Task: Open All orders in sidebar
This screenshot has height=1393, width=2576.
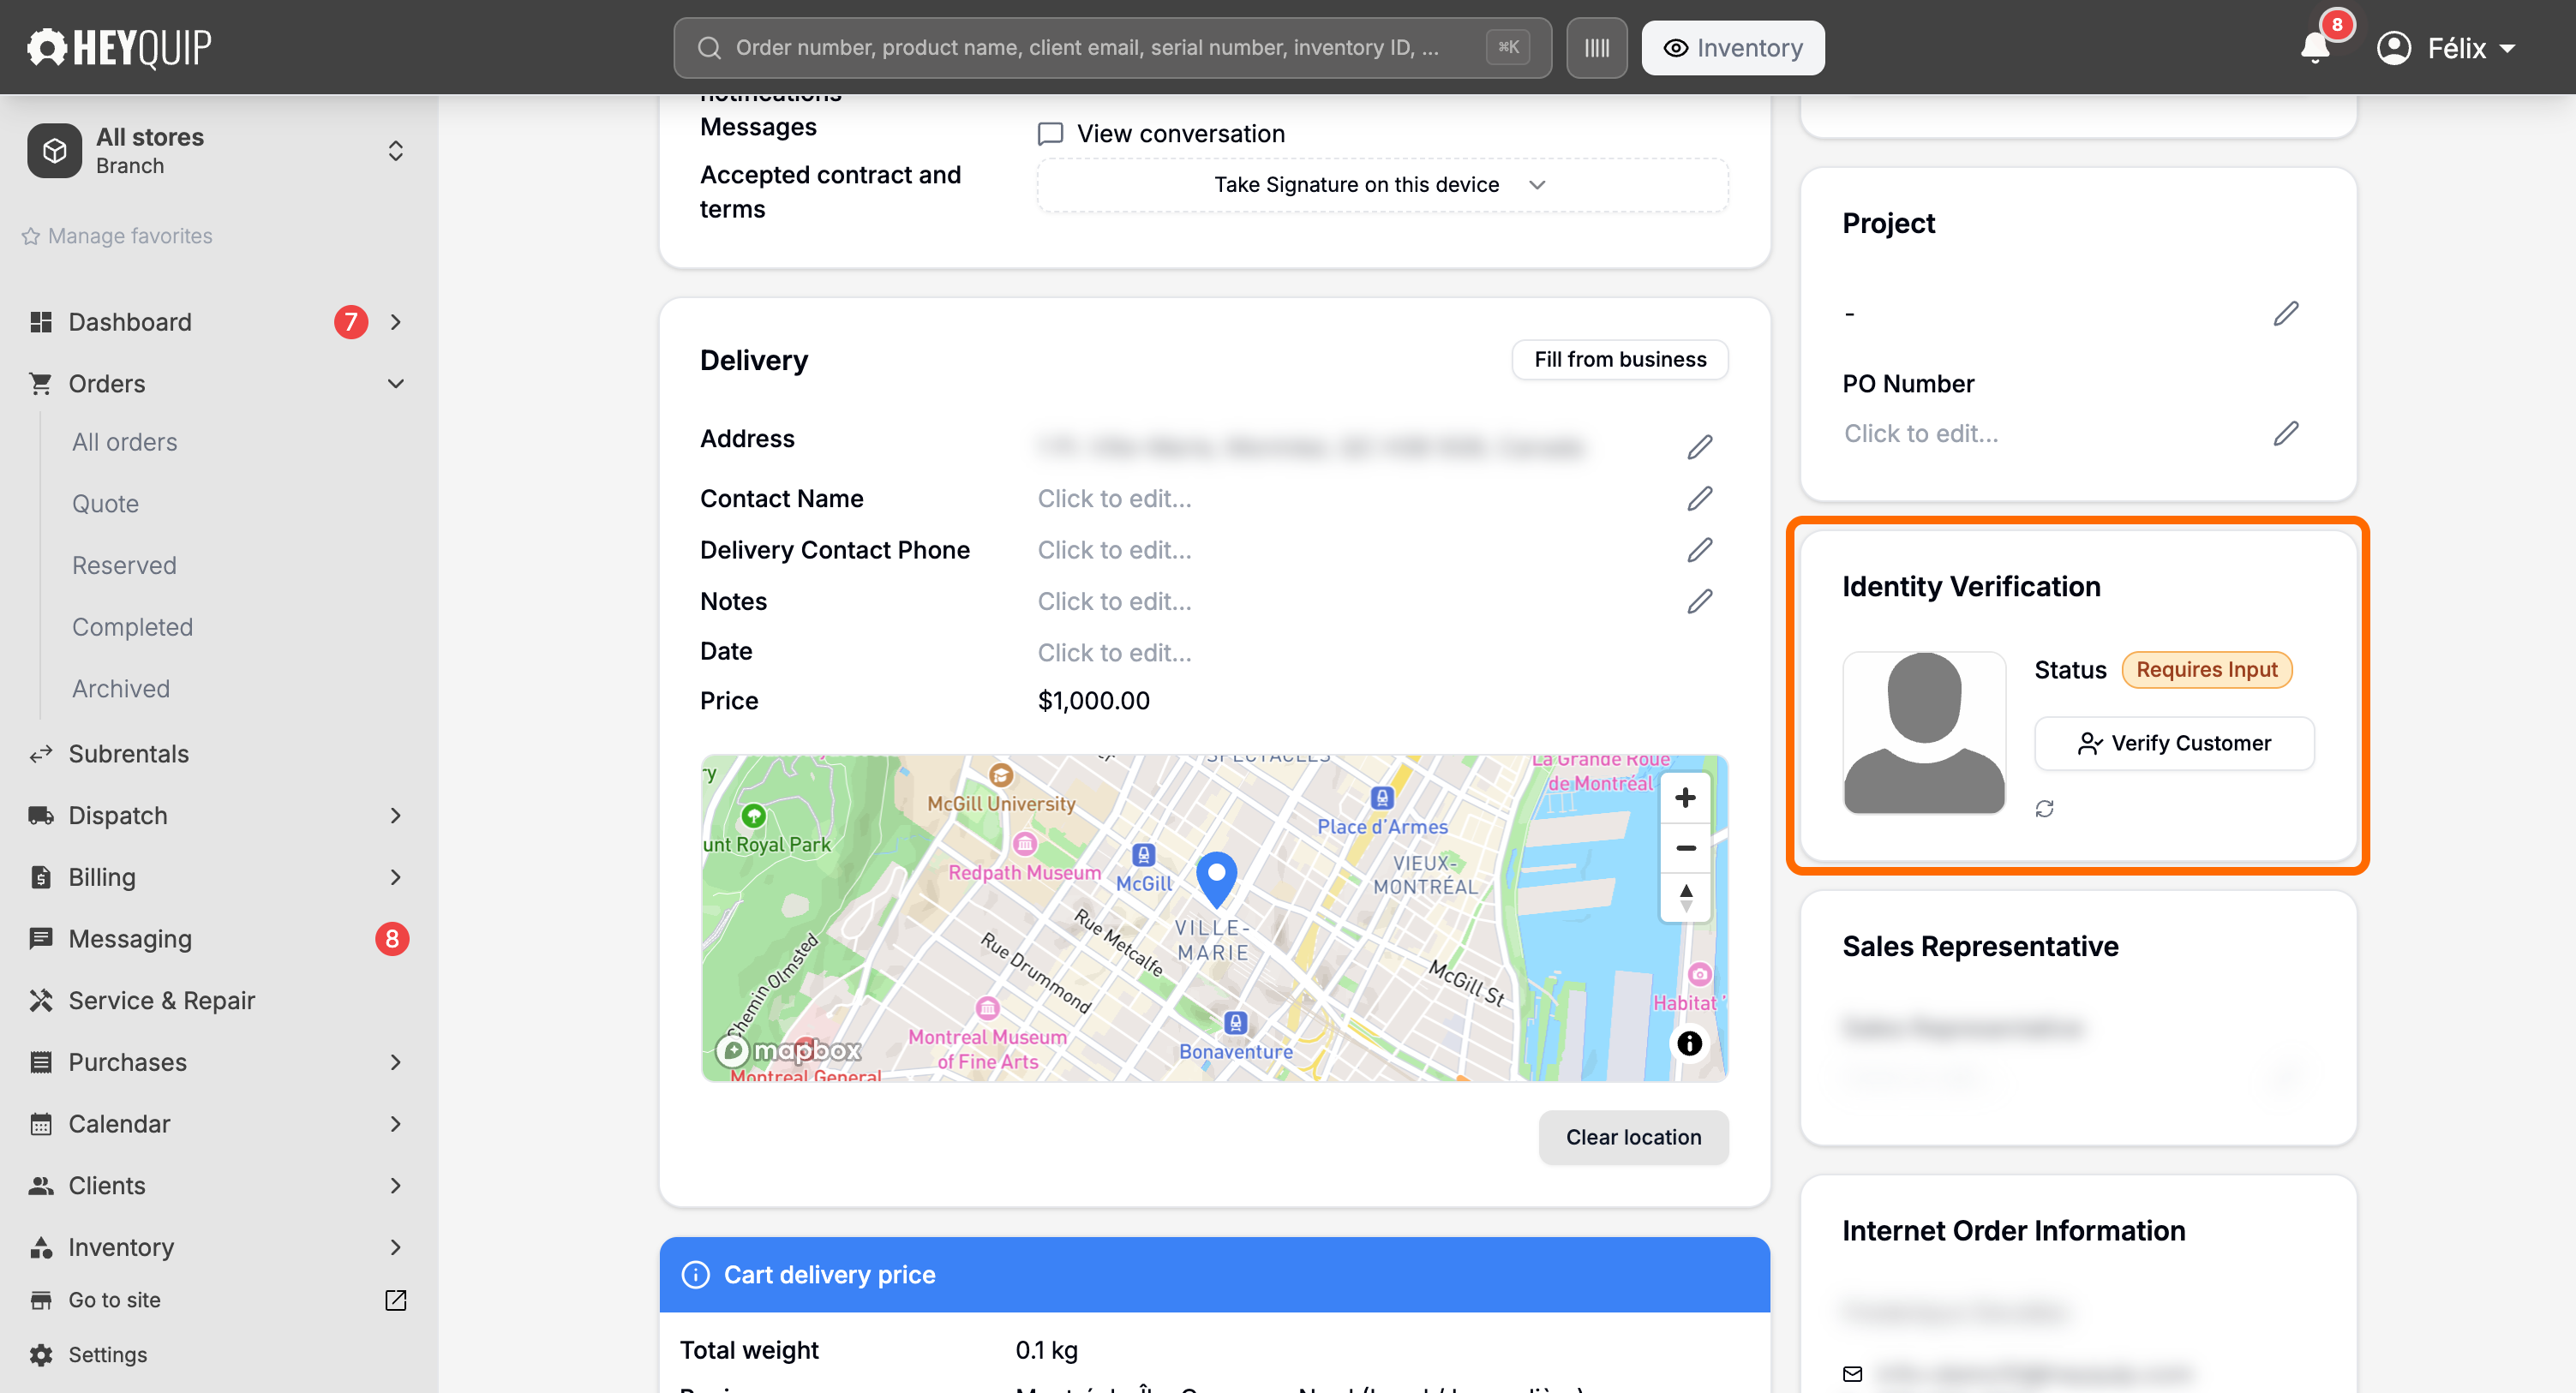Action: [125, 442]
